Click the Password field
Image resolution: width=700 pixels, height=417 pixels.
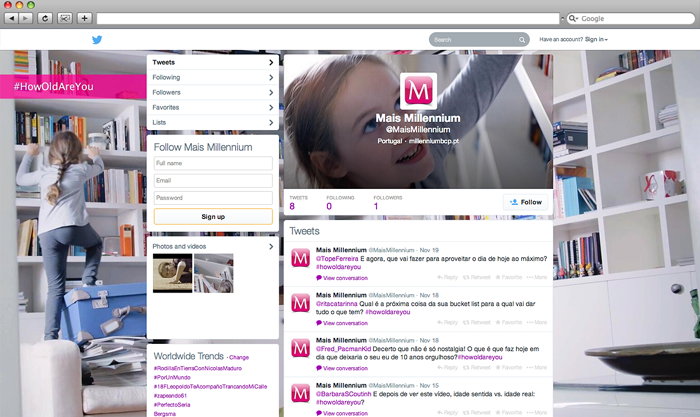tap(213, 198)
